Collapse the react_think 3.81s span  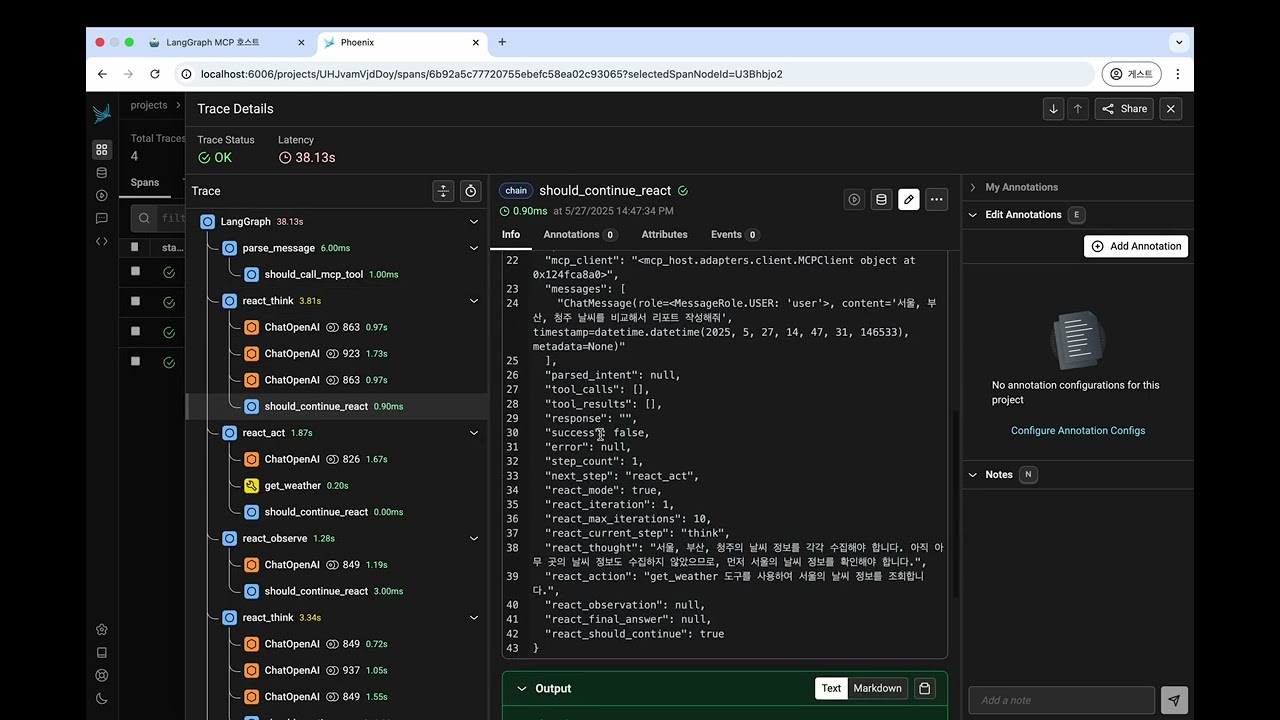474,301
